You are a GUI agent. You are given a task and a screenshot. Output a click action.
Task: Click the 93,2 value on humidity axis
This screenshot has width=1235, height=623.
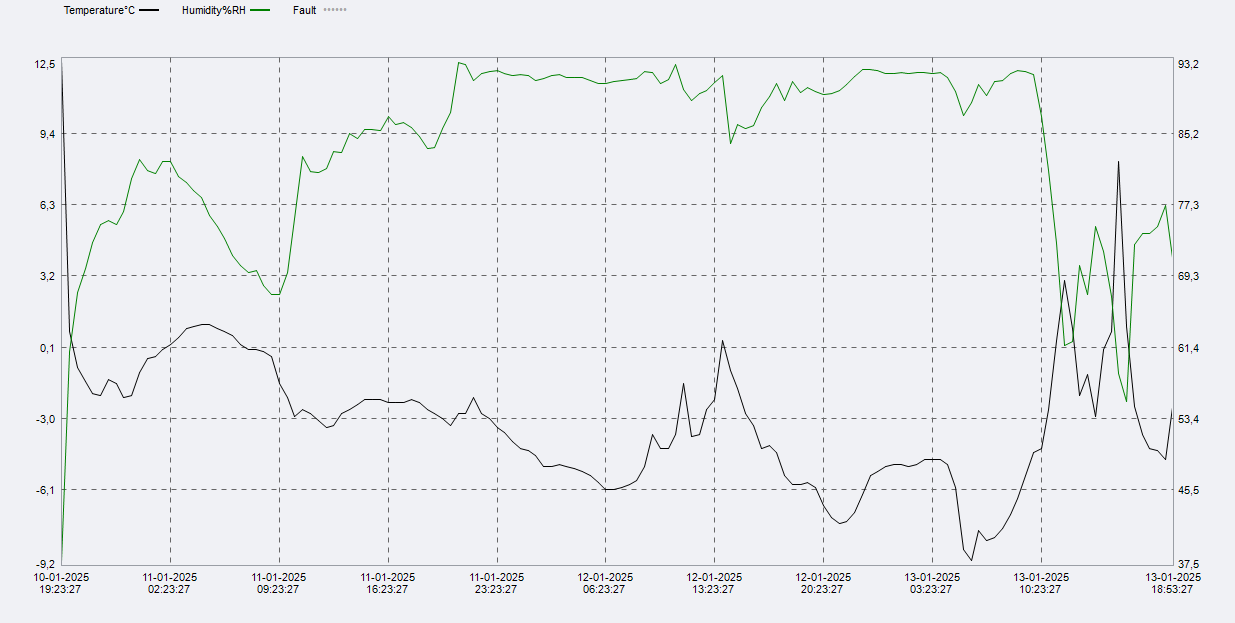point(1188,64)
